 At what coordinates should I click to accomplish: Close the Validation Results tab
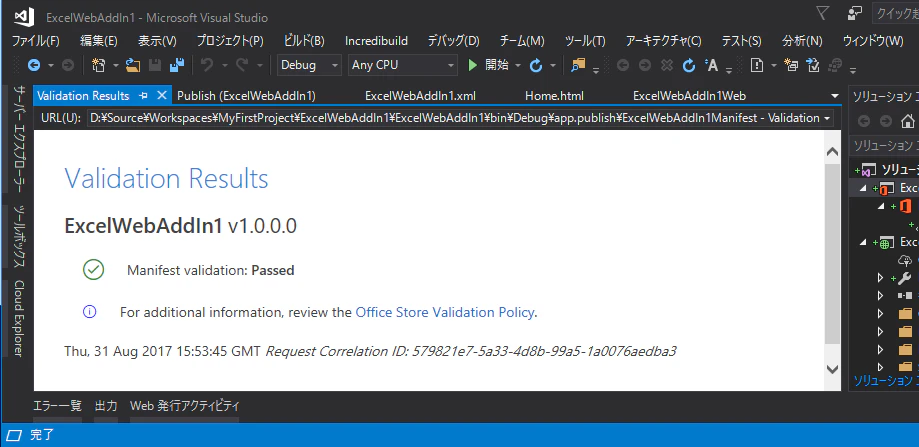pyautogui.click(x=162, y=95)
